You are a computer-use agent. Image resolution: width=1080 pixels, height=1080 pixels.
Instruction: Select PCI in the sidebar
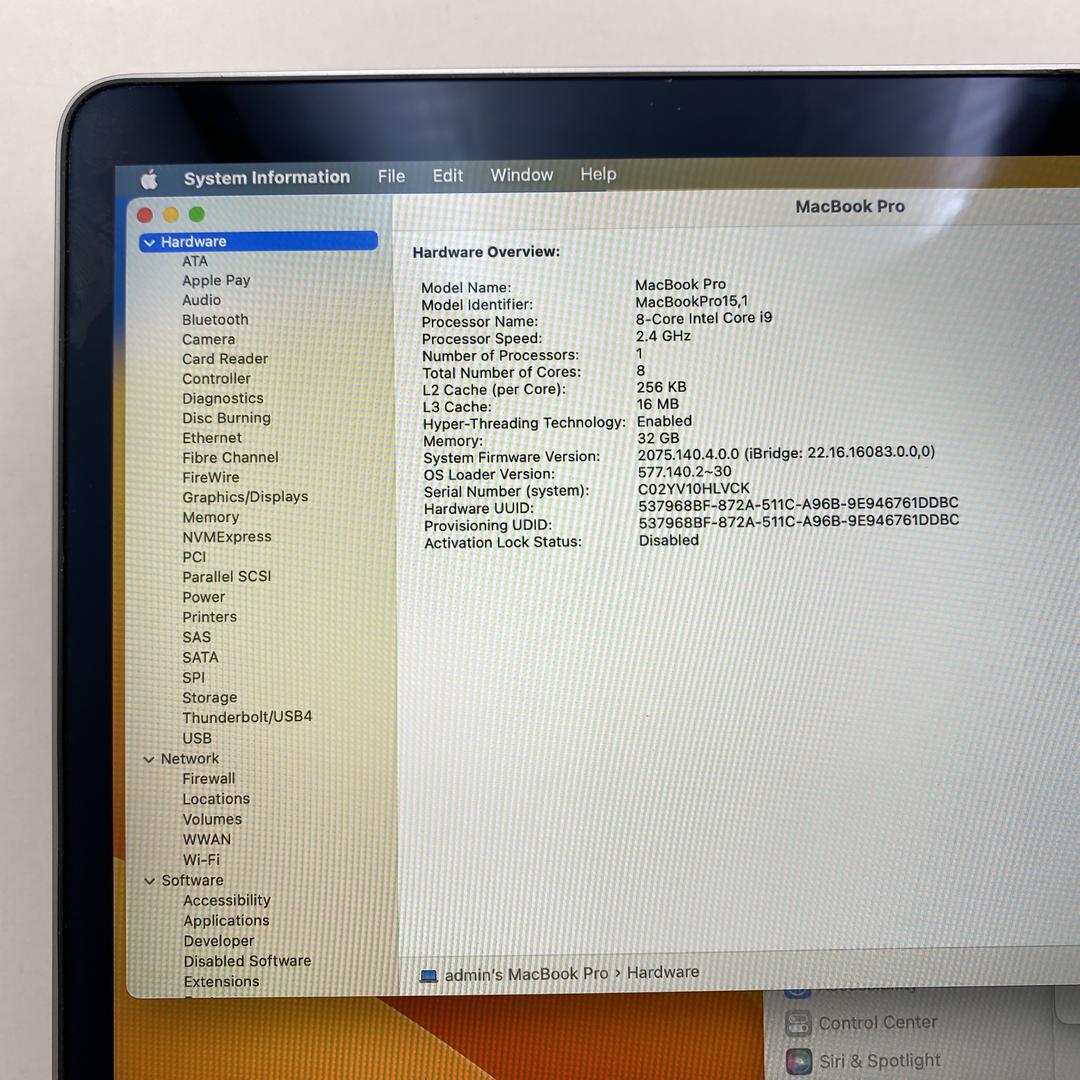tap(194, 557)
